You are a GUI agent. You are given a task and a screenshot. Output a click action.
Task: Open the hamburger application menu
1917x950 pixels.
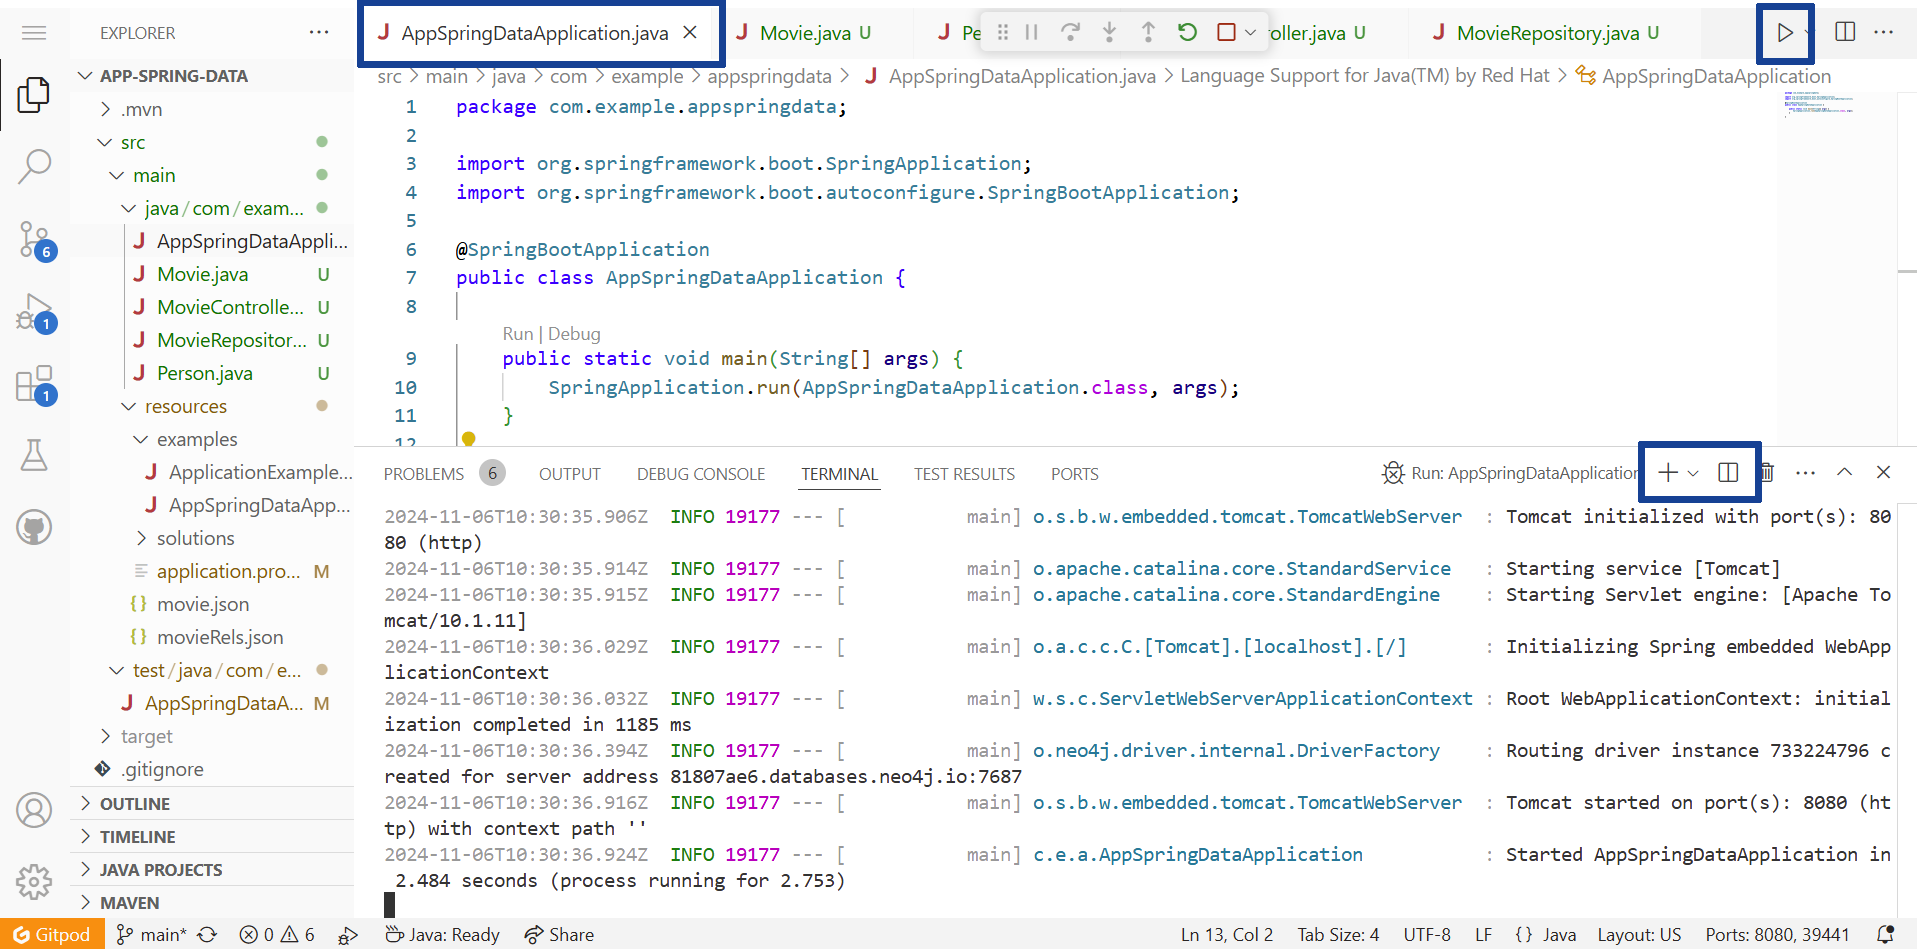[x=34, y=33]
